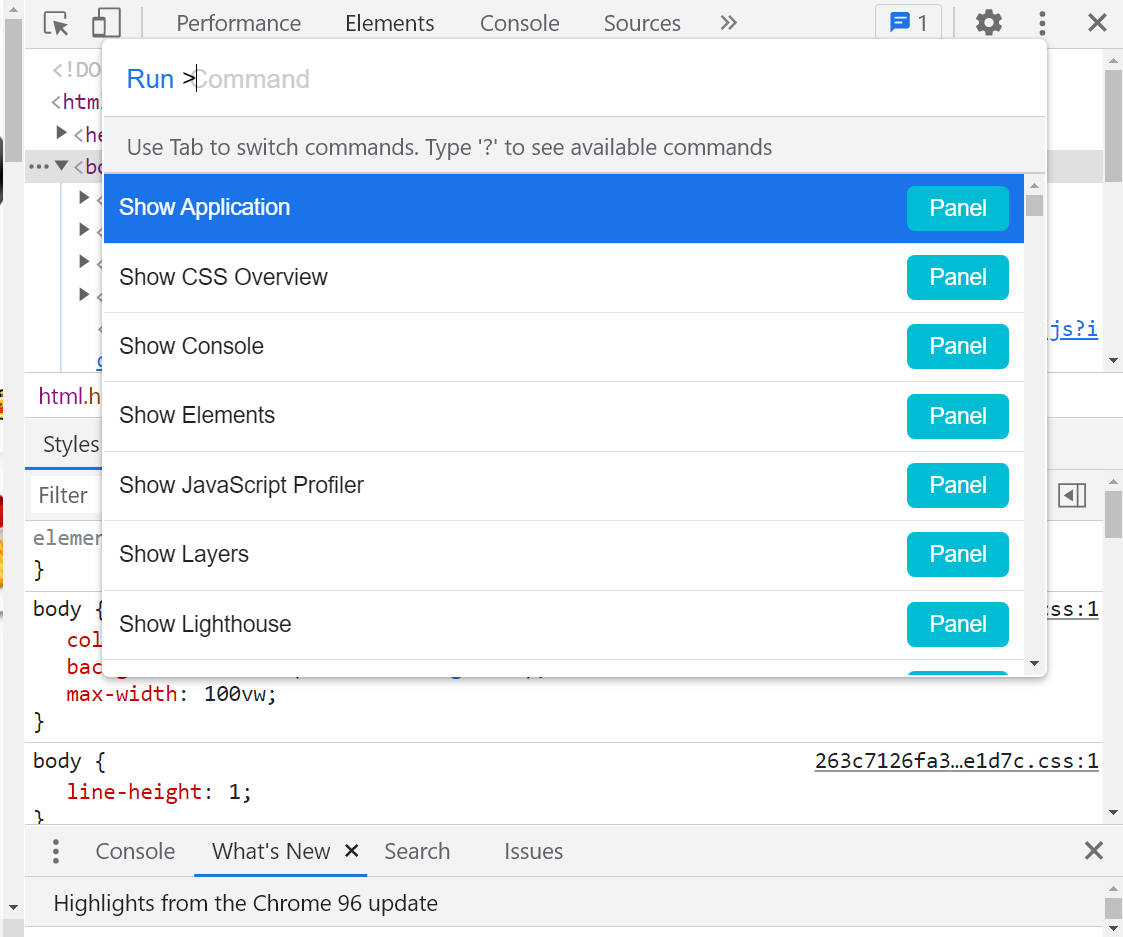Close the What's New tab
The height and width of the screenshot is (937, 1123).
click(351, 850)
